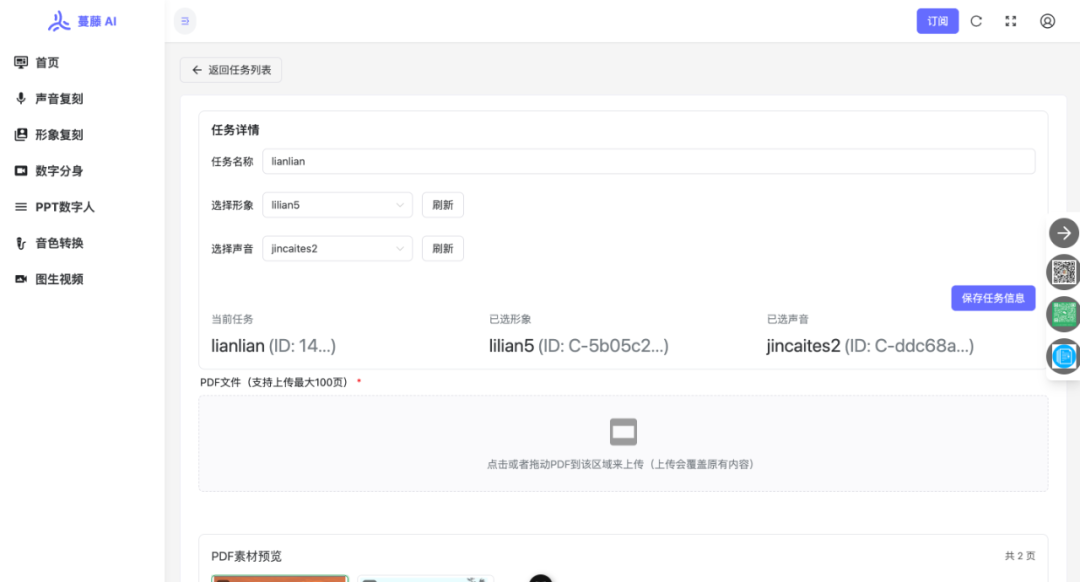Open the 选择声音 dropdown showing jincaites2
The height and width of the screenshot is (582, 1080).
(337, 248)
